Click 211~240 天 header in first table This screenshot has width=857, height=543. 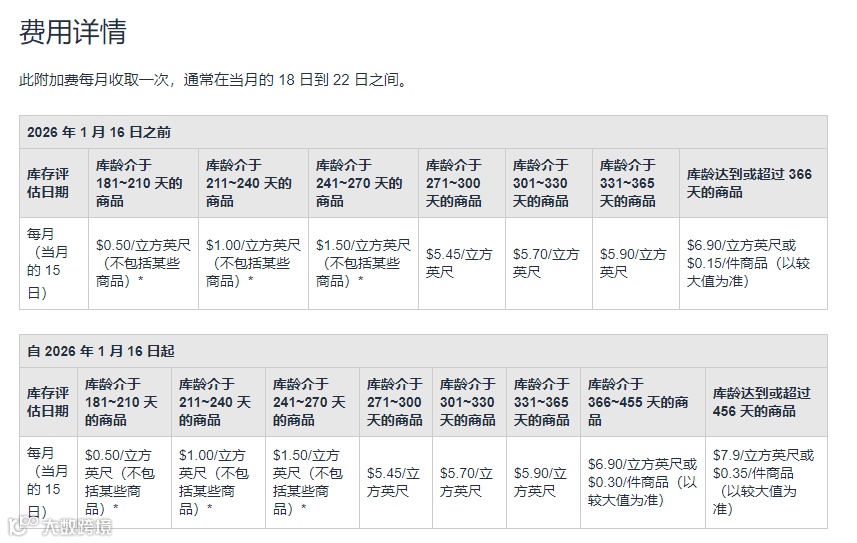[253, 183]
